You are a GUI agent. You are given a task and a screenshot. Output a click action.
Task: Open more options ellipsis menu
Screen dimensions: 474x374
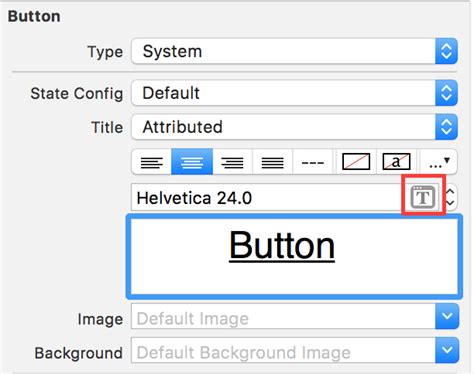[439, 162]
